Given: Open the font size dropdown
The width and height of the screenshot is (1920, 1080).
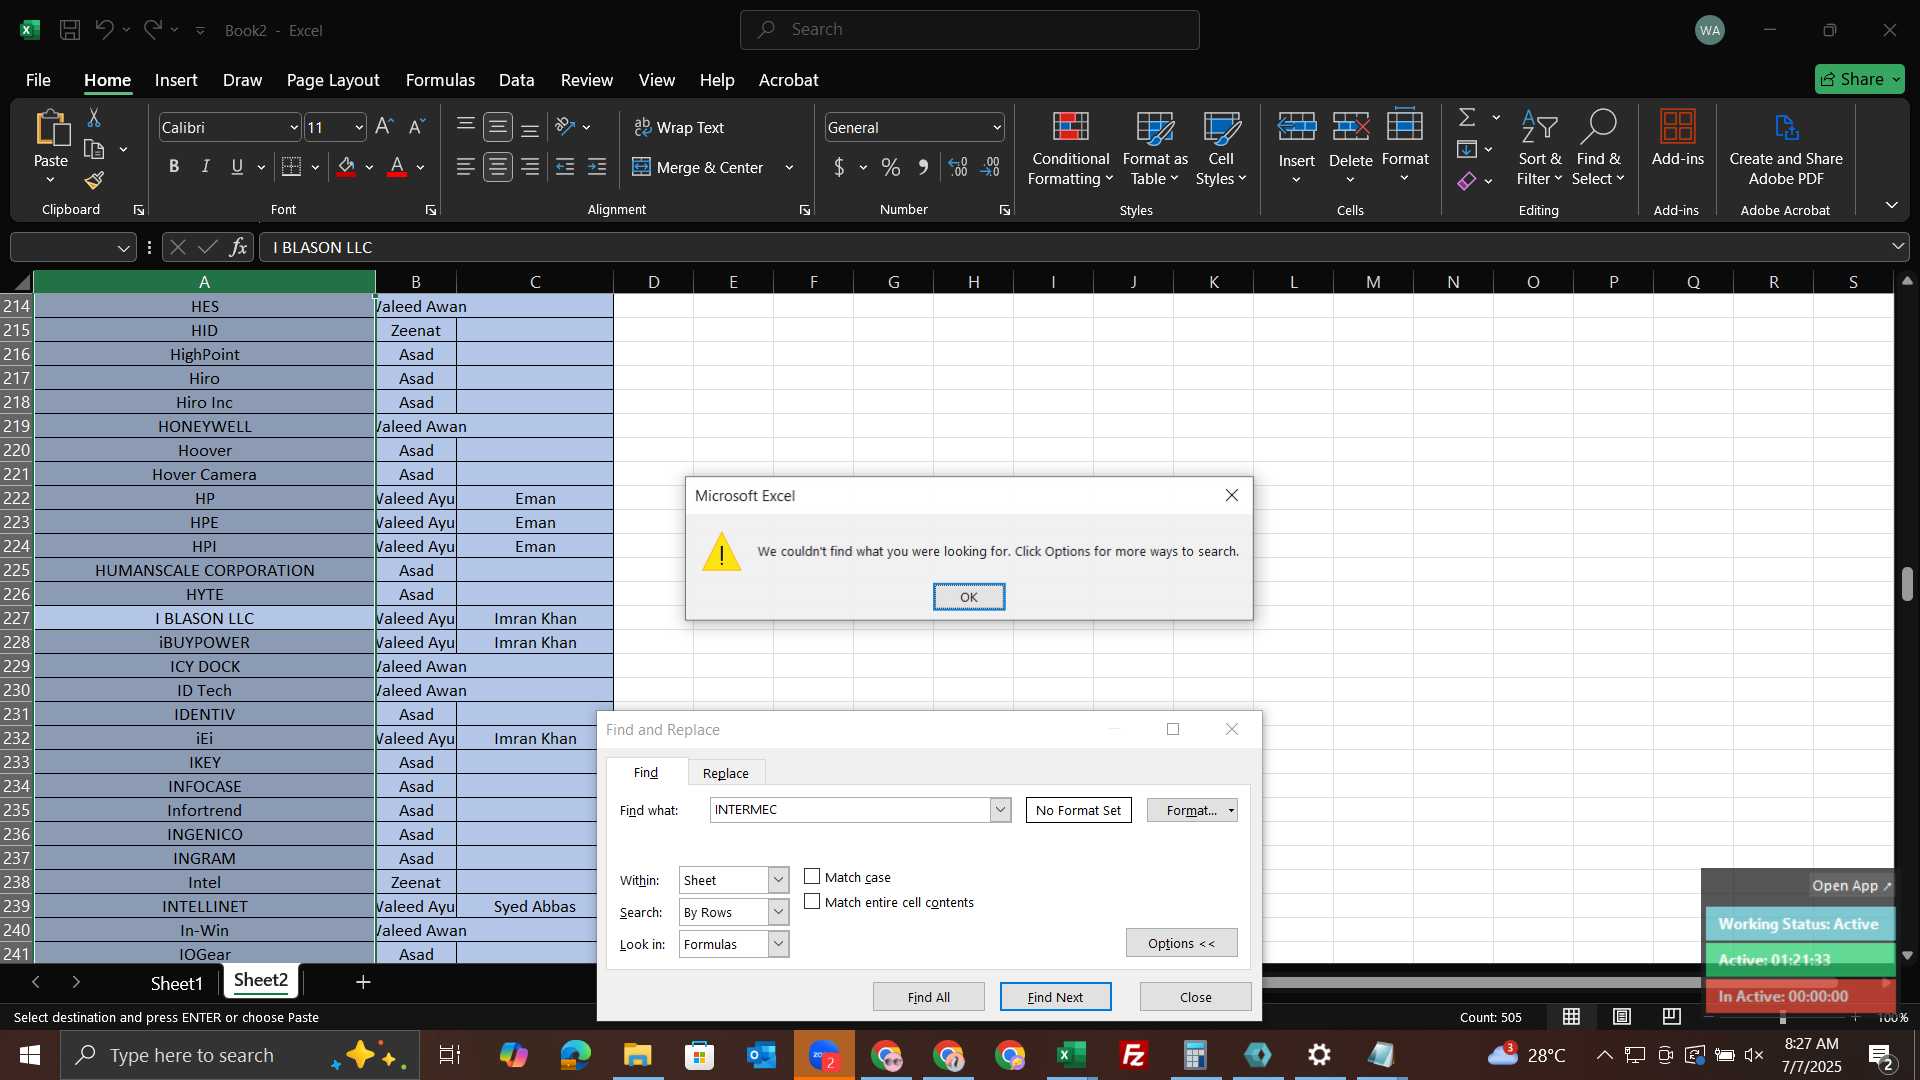Looking at the screenshot, I should 359,127.
